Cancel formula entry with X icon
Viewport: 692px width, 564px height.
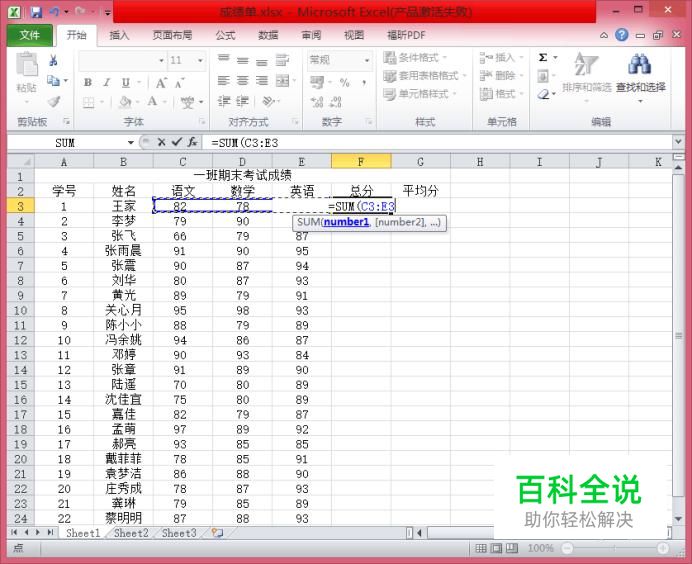162,143
